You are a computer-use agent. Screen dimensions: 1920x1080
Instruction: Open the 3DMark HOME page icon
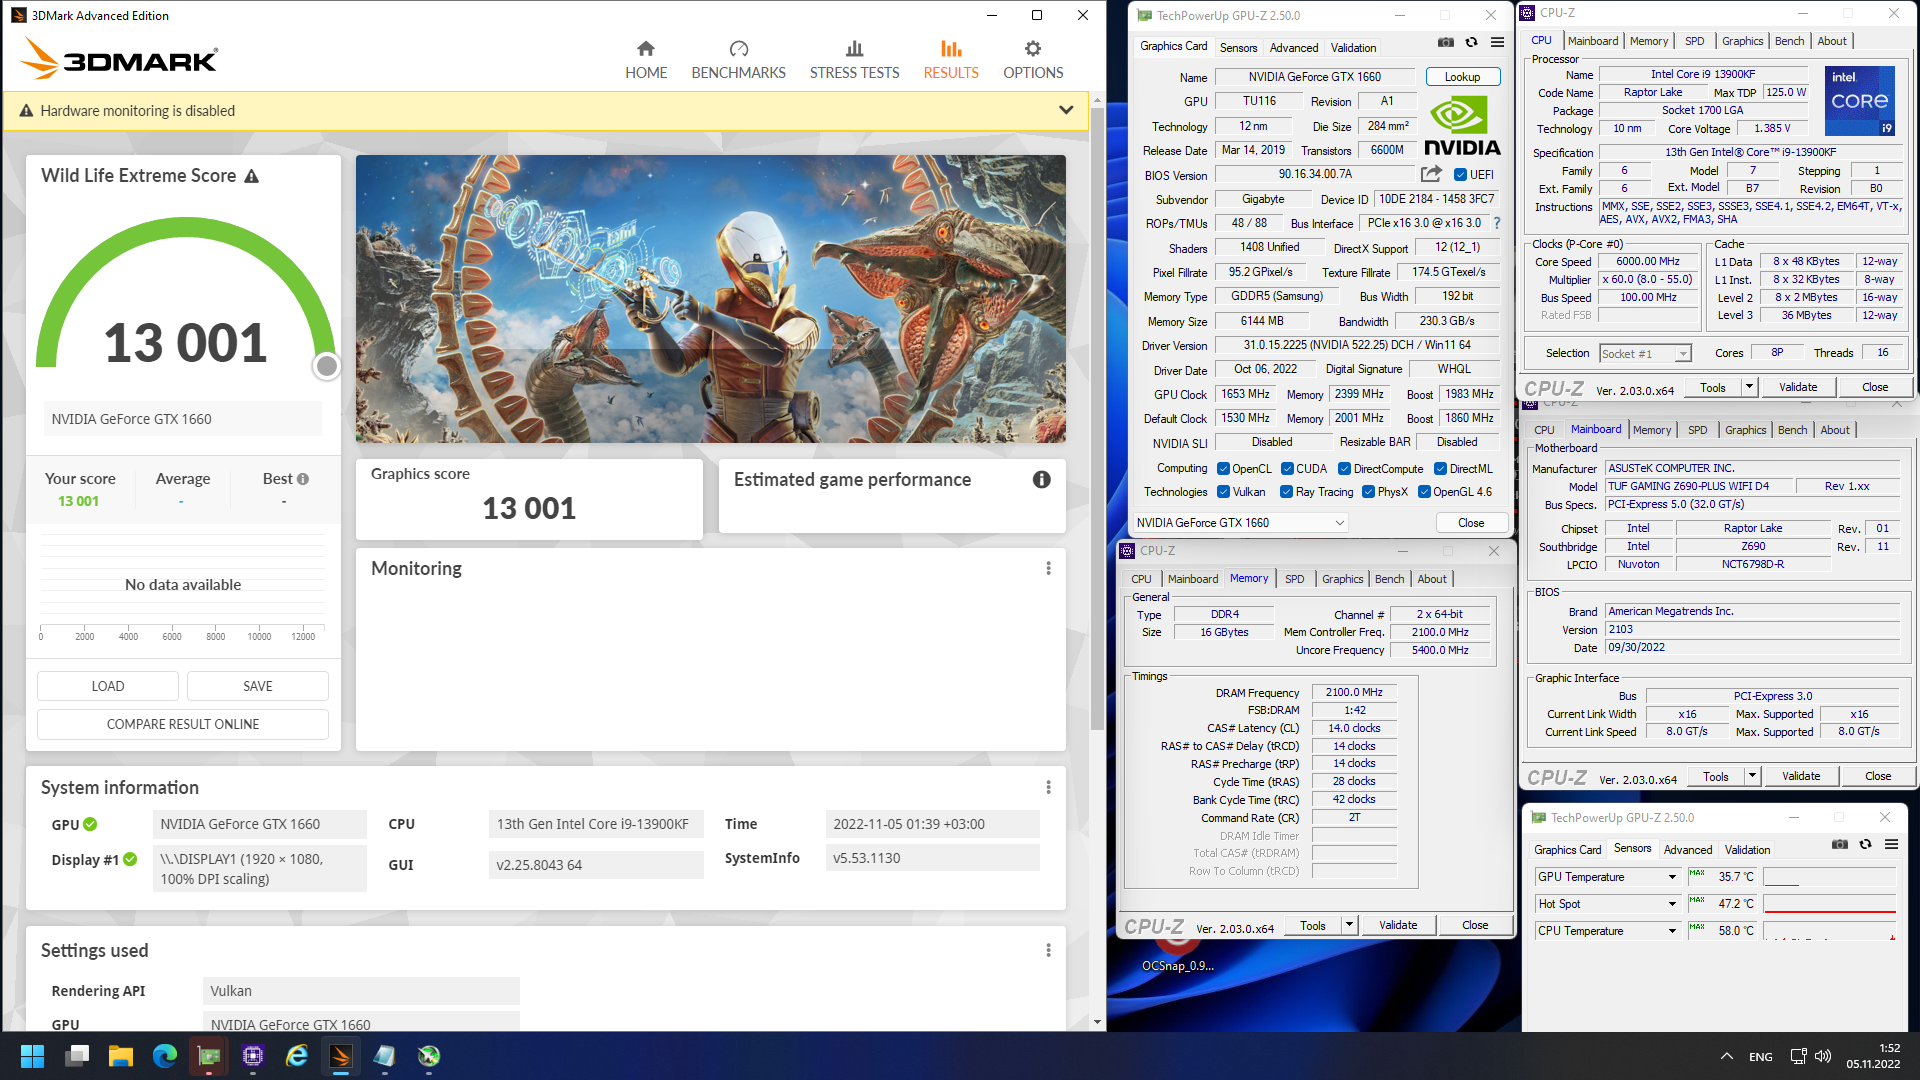click(646, 48)
